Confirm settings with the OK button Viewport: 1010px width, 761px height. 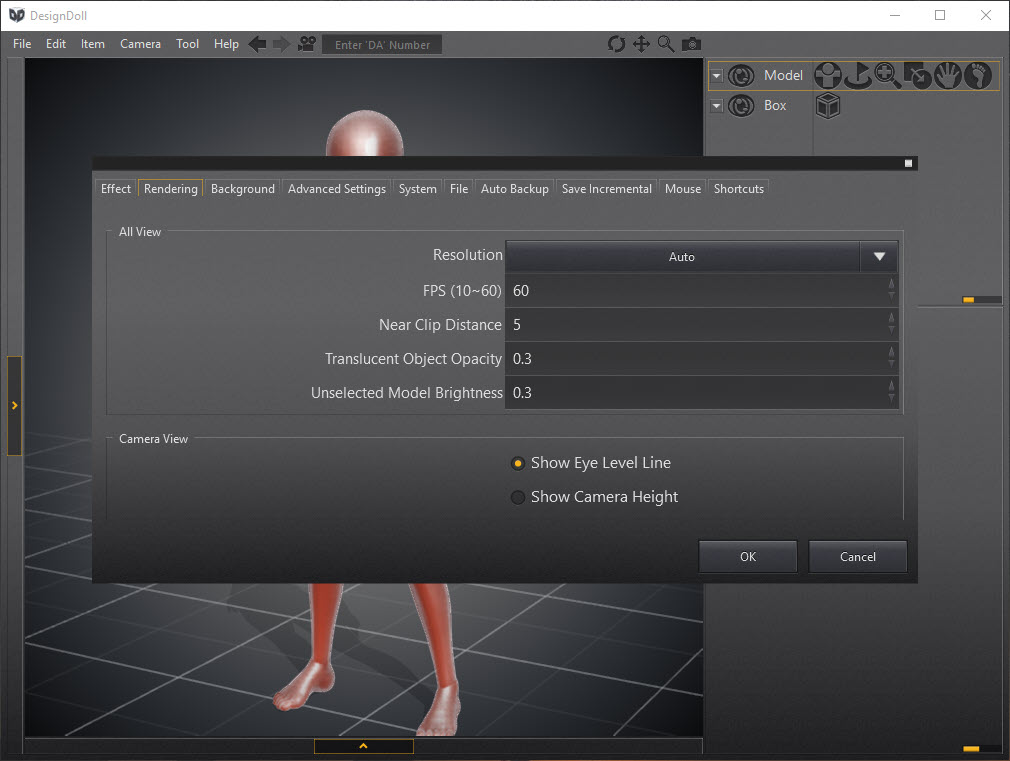747,557
